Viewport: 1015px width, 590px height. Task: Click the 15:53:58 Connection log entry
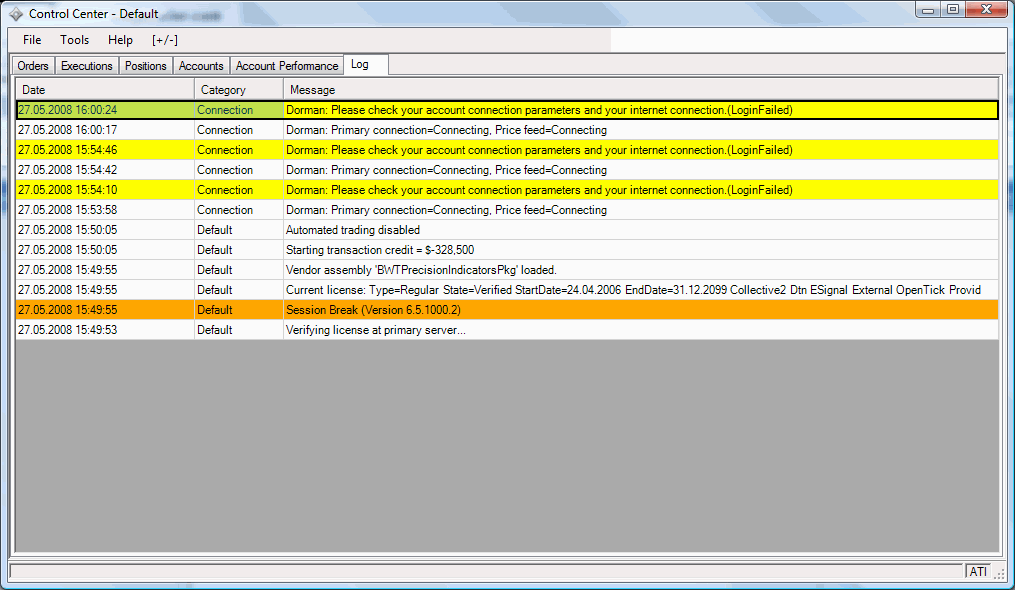coord(507,210)
